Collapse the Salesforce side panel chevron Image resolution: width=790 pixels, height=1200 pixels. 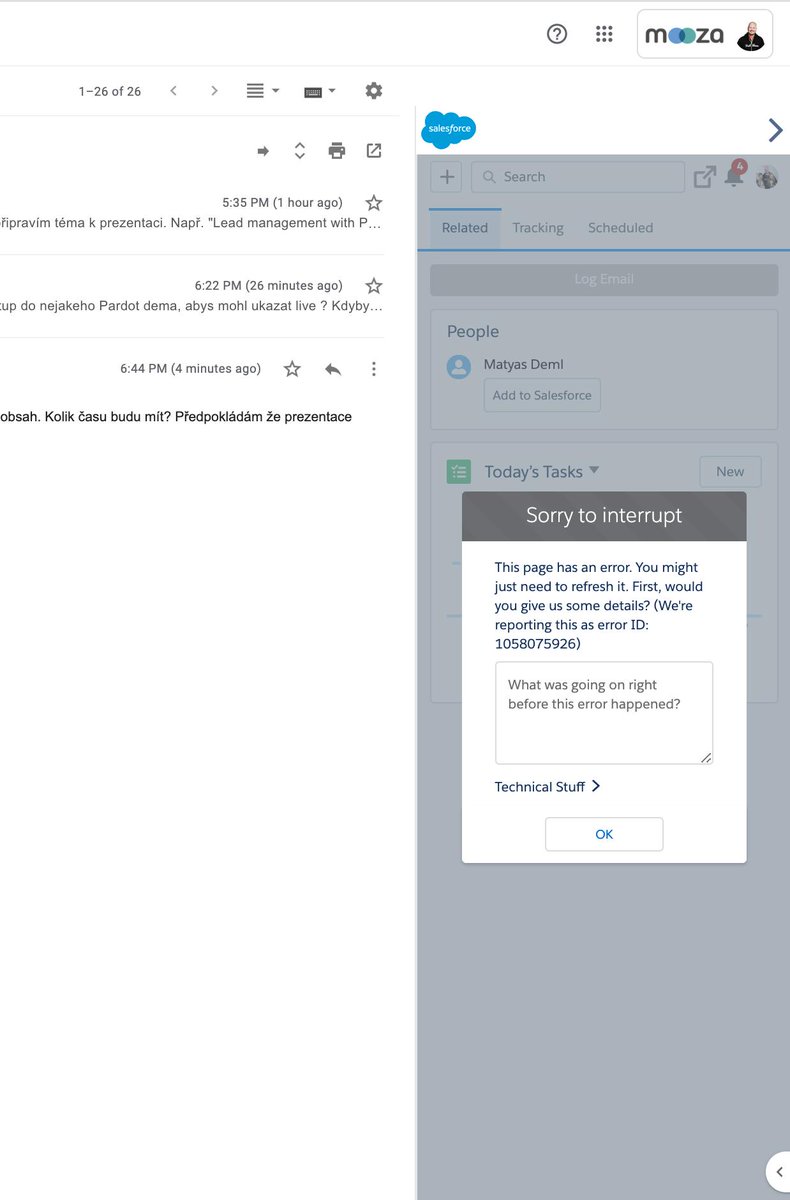[775, 130]
